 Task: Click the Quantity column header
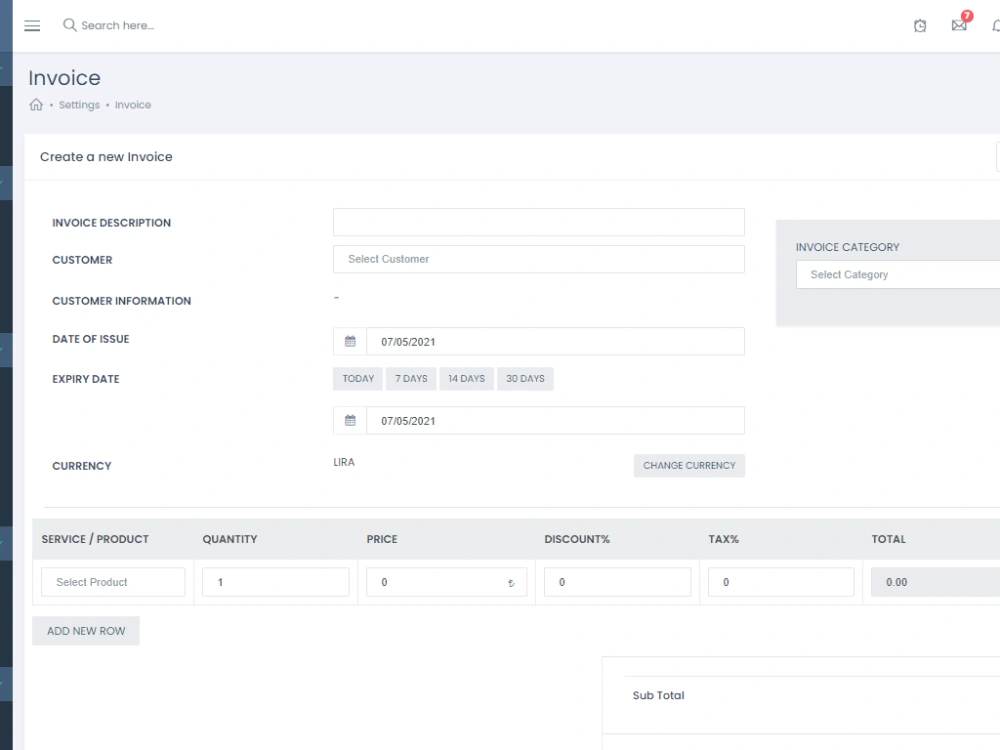click(x=230, y=539)
